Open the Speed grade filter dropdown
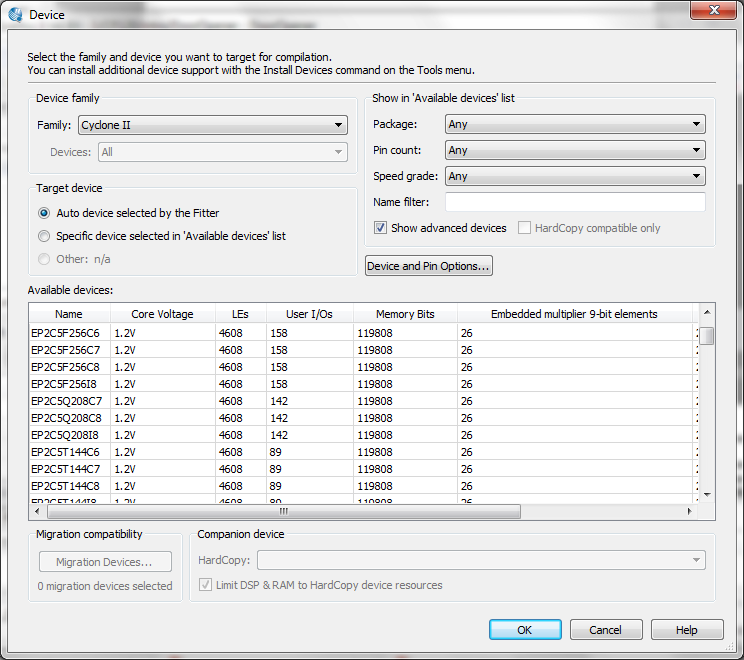744x660 pixels. pos(575,176)
